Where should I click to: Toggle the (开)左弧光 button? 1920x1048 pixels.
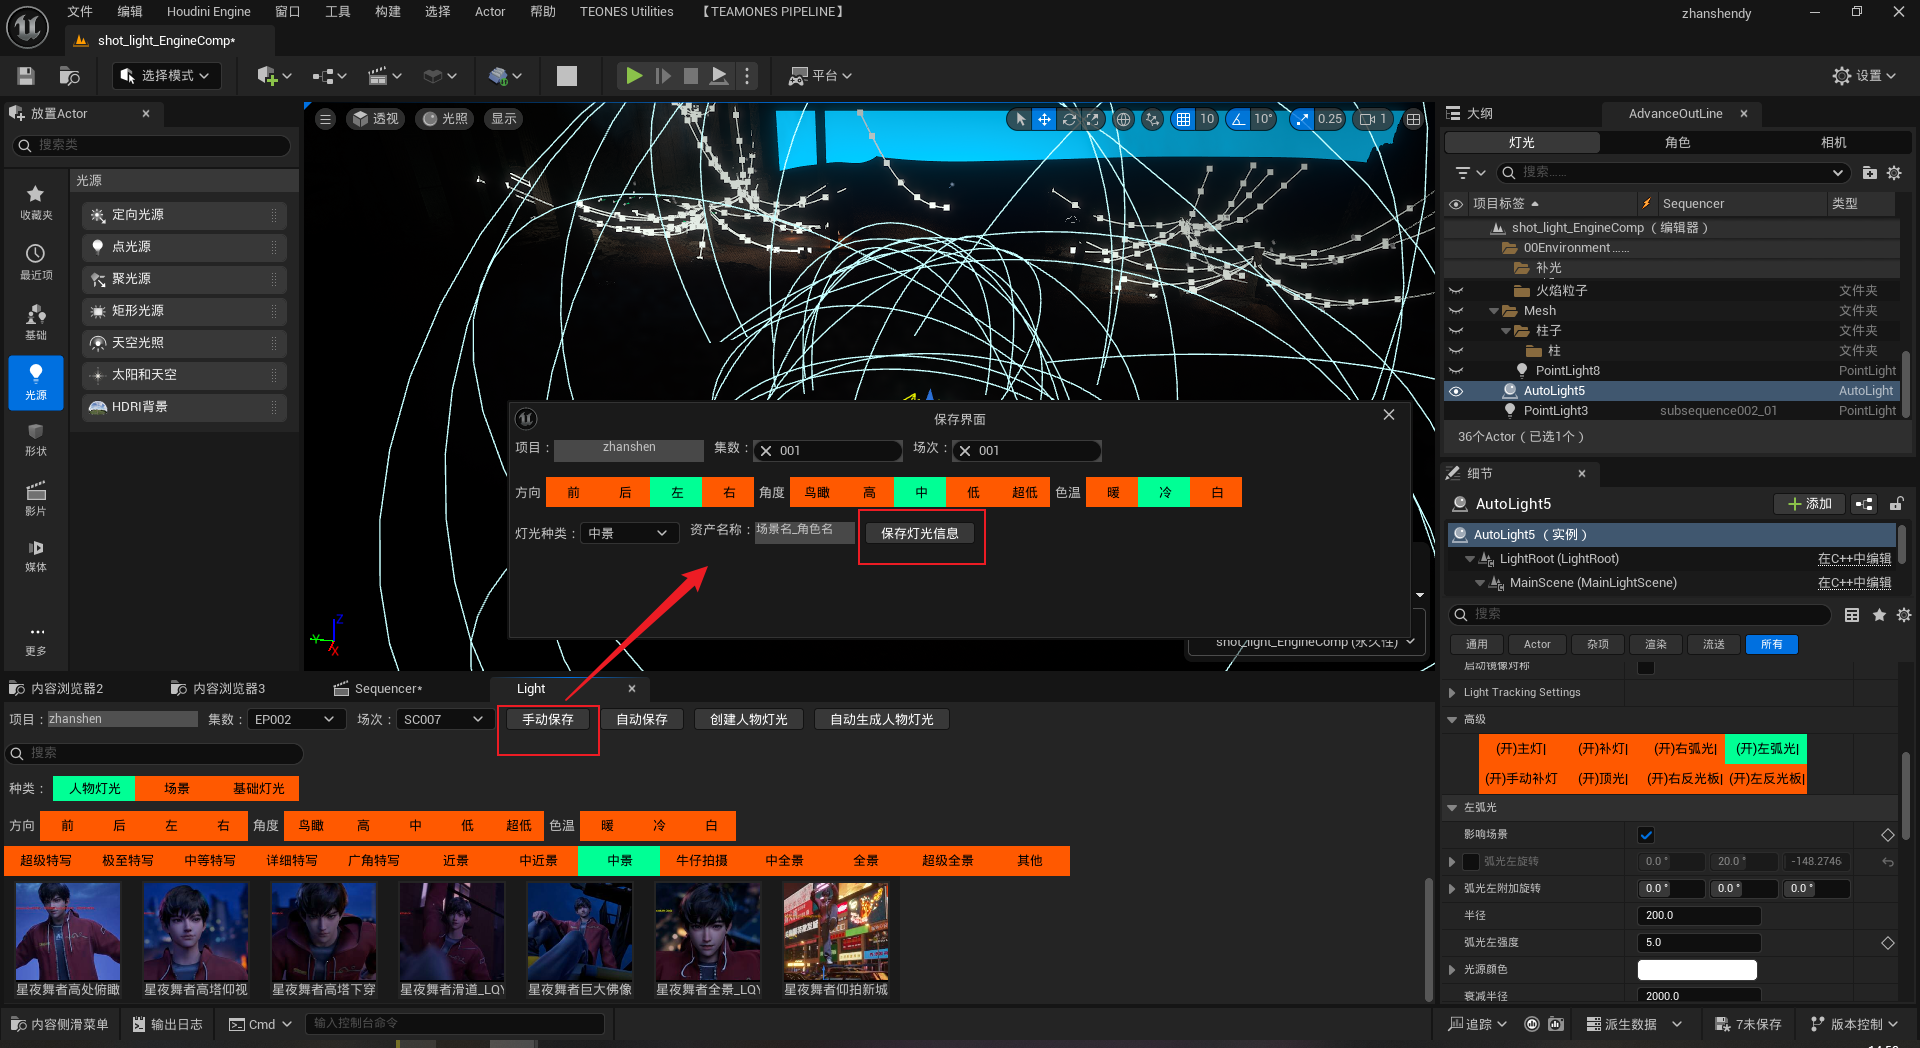(x=1767, y=749)
